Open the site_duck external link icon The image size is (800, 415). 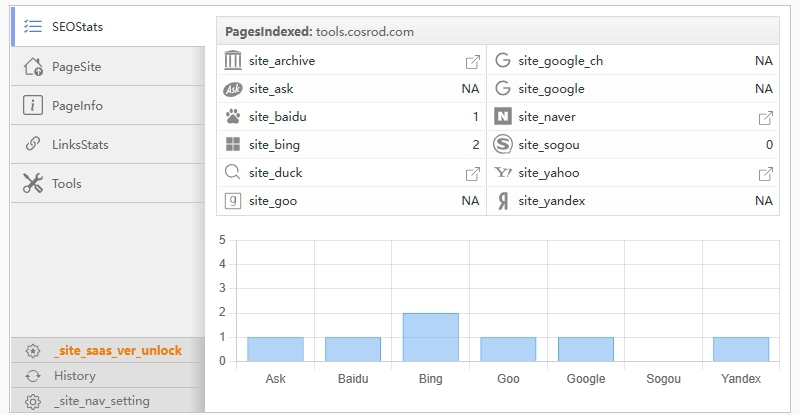(472, 173)
